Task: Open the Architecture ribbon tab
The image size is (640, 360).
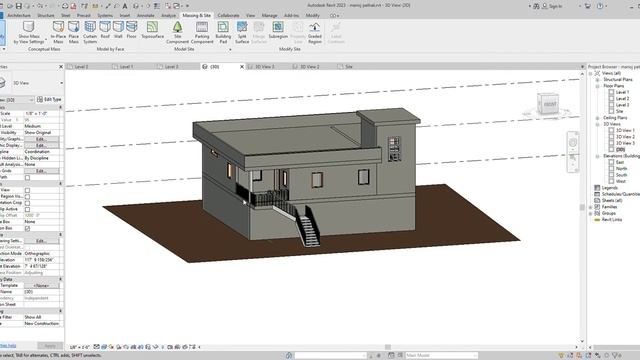Action: (x=19, y=16)
